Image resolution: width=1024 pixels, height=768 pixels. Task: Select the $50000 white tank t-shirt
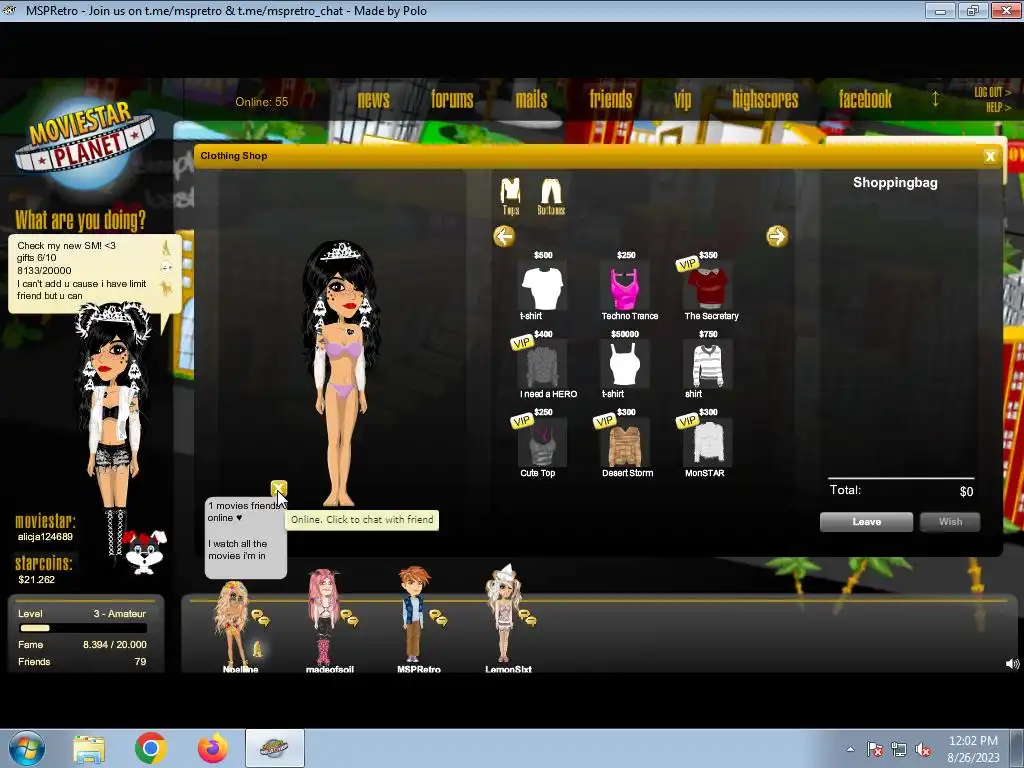click(625, 366)
